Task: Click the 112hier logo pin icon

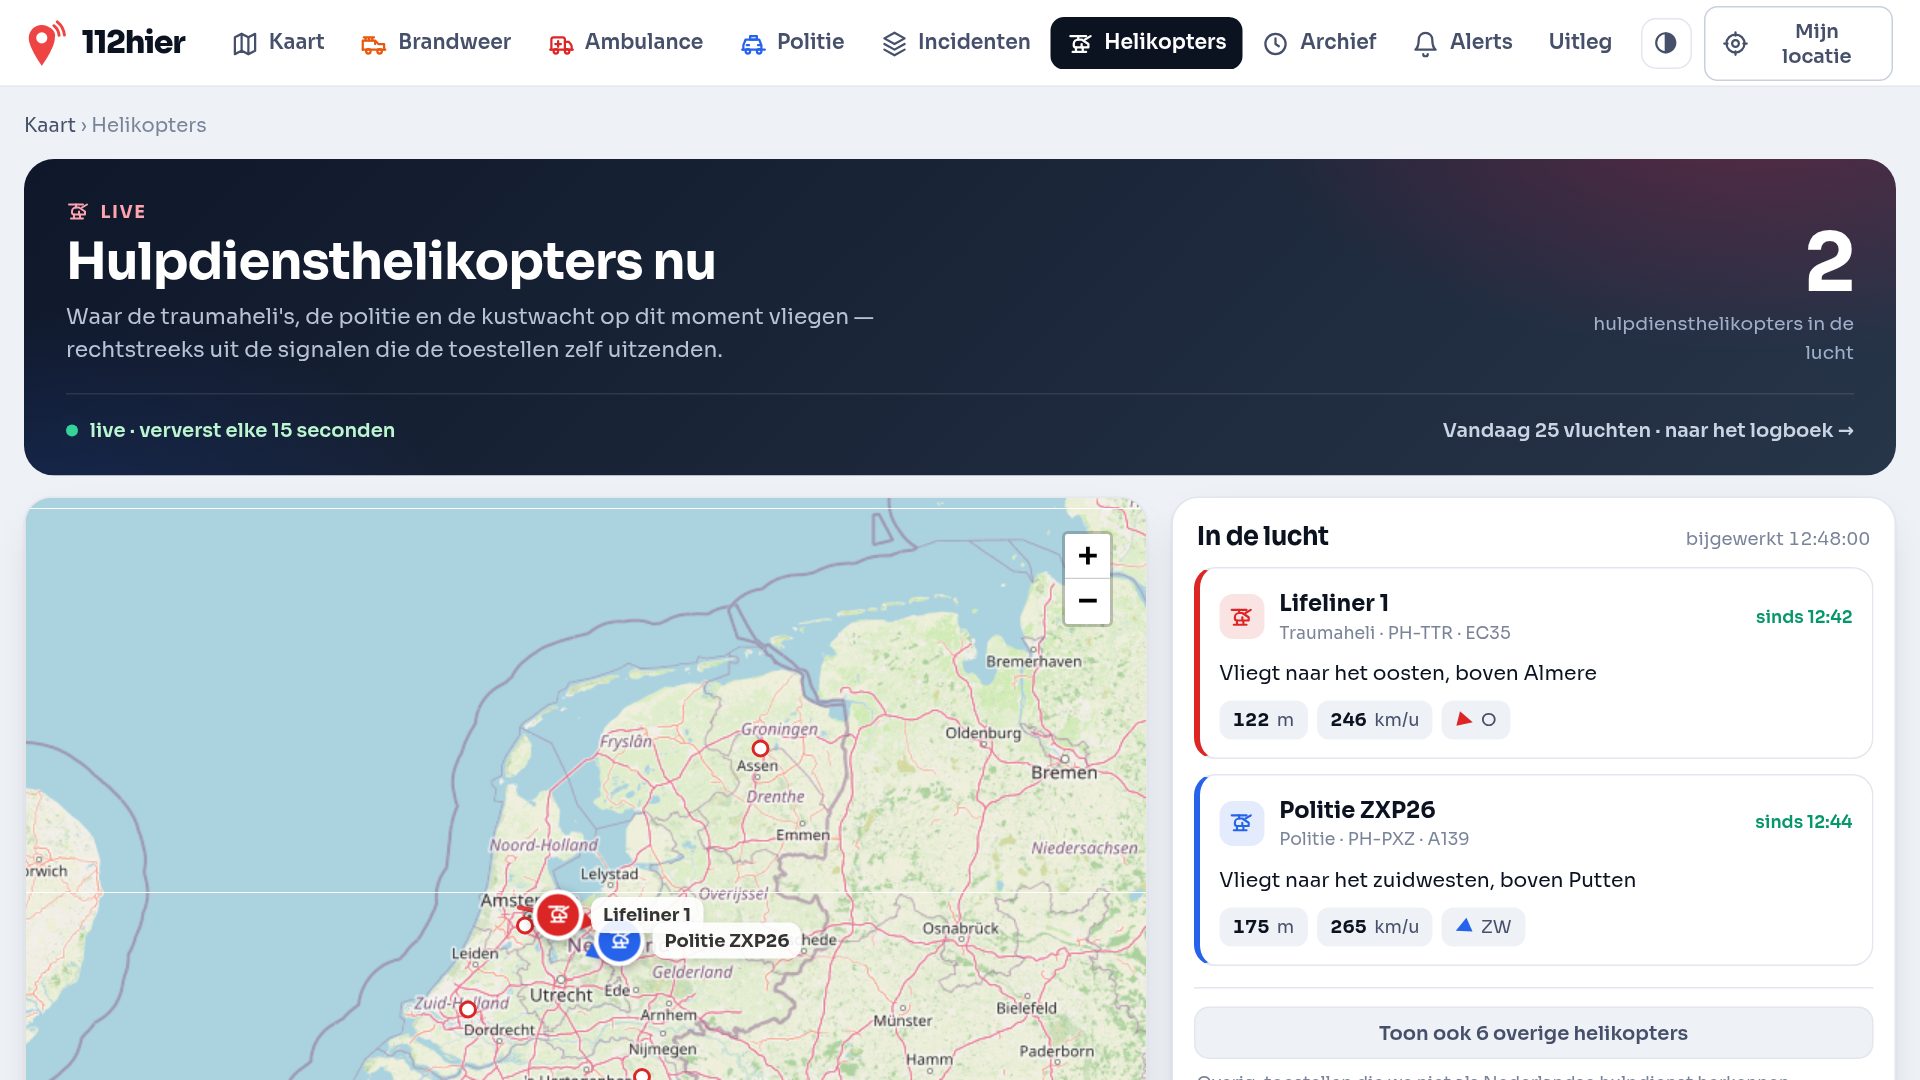Action: [x=45, y=42]
